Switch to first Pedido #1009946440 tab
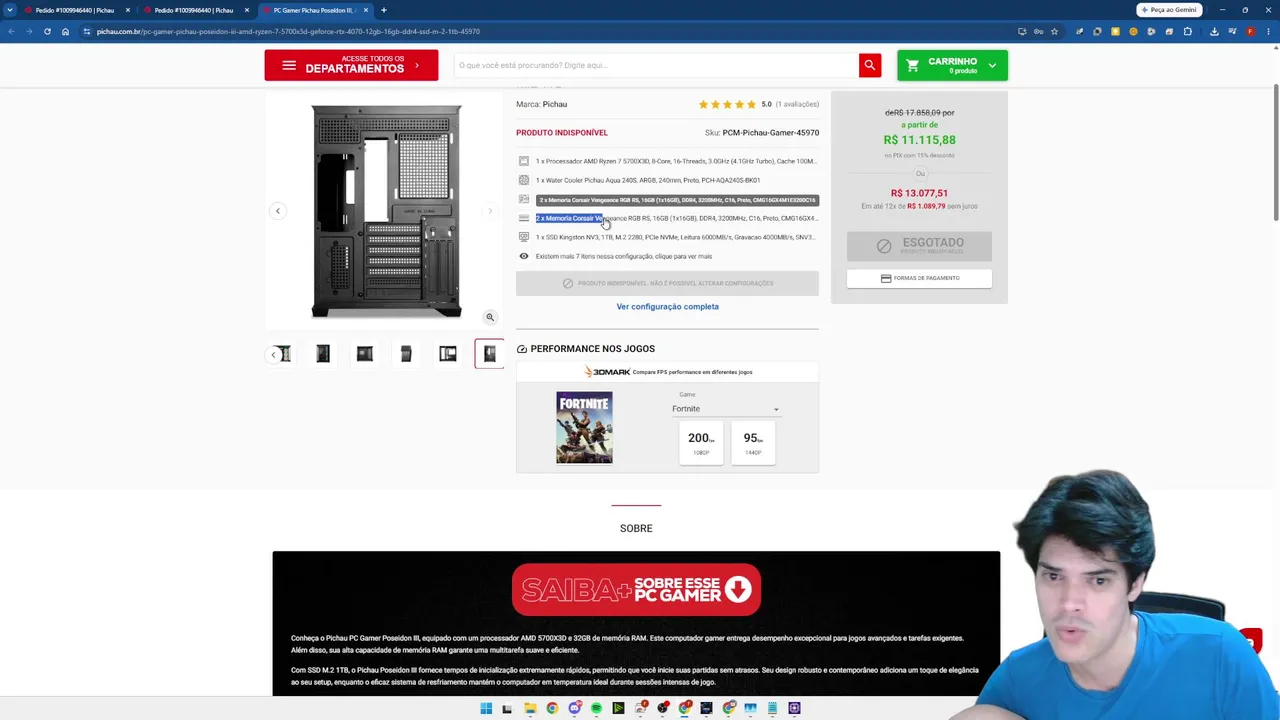This screenshot has height=720, width=1280. pos(76,10)
